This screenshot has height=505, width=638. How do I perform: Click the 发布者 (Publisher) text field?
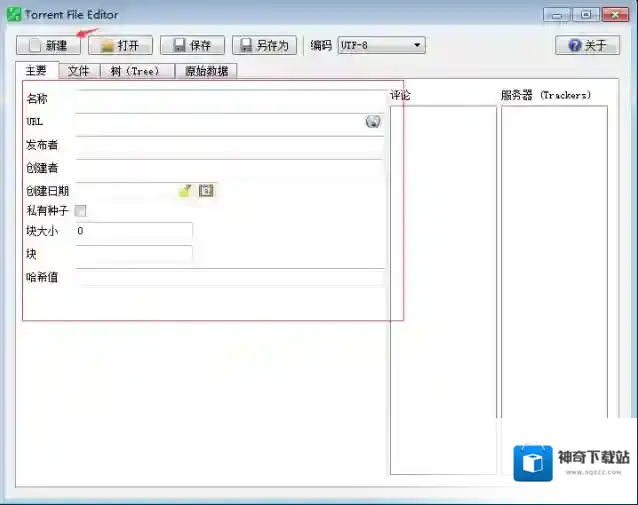pyautogui.click(x=228, y=145)
